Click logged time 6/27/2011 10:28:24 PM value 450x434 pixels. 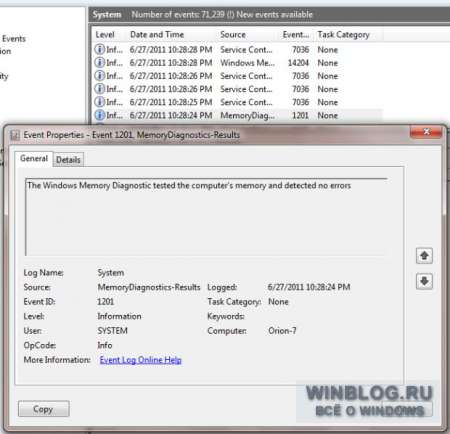click(x=309, y=287)
